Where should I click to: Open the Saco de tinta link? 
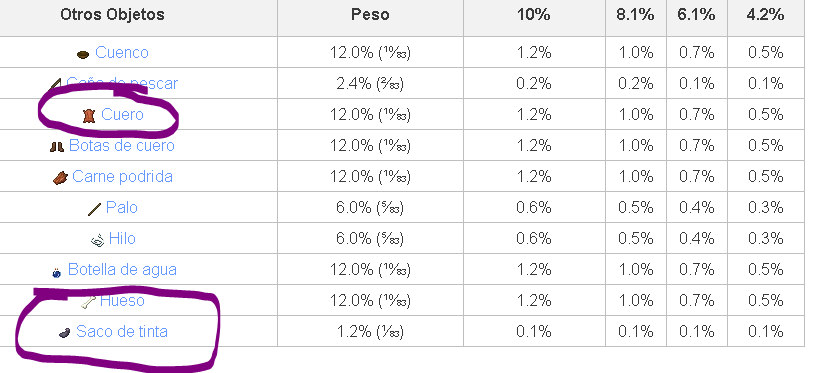122,331
